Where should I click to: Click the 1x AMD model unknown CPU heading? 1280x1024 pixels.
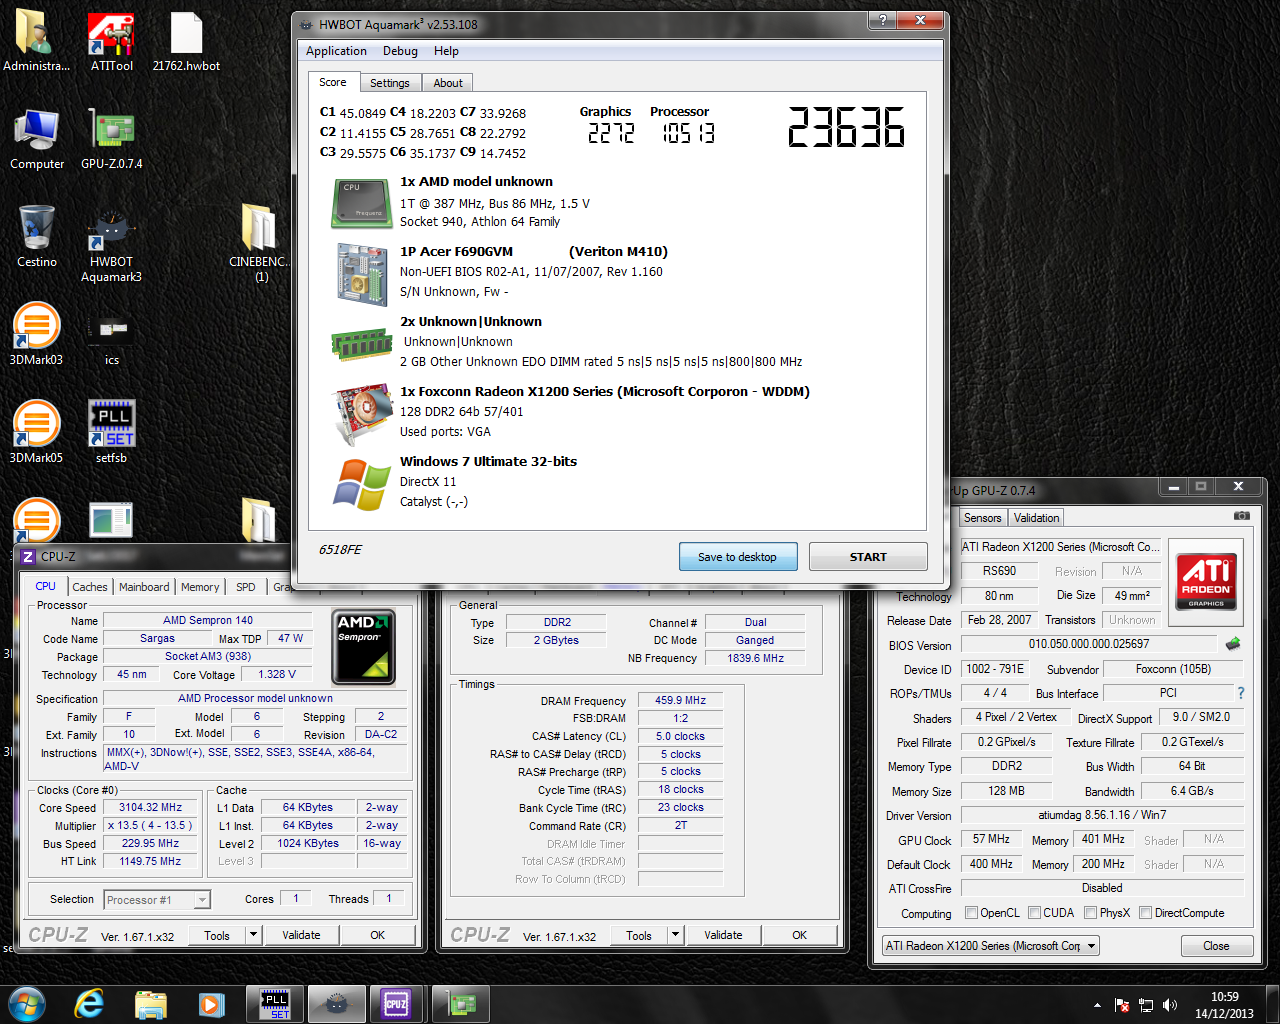pos(476,181)
